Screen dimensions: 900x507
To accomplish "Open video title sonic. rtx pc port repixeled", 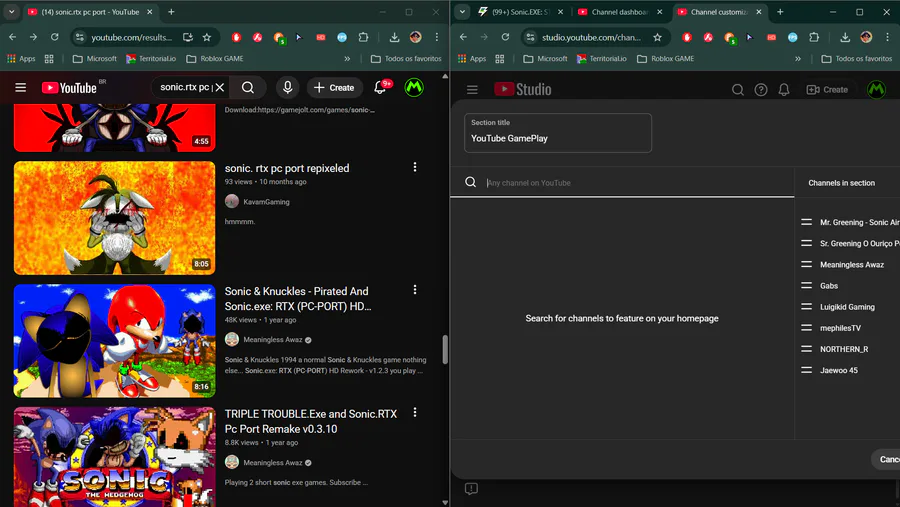I will pos(287,168).
